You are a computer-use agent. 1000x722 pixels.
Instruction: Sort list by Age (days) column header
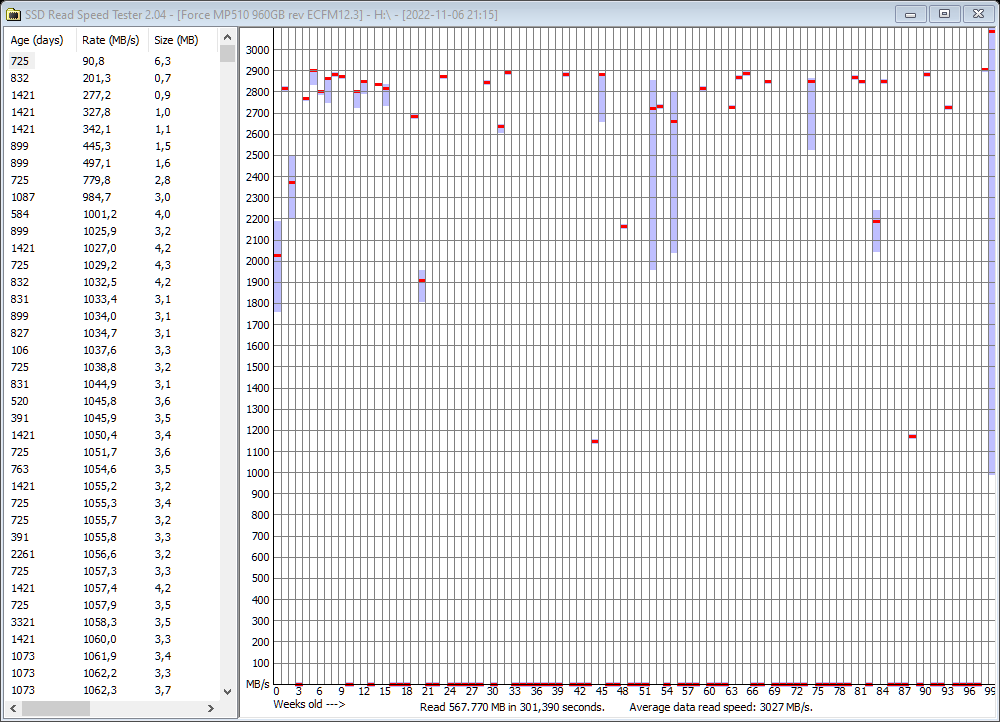(x=39, y=40)
